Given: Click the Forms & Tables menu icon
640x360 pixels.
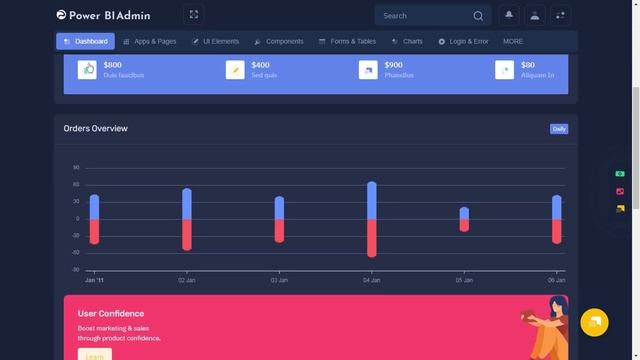Looking at the screenshot, I should tap(322, 41).
